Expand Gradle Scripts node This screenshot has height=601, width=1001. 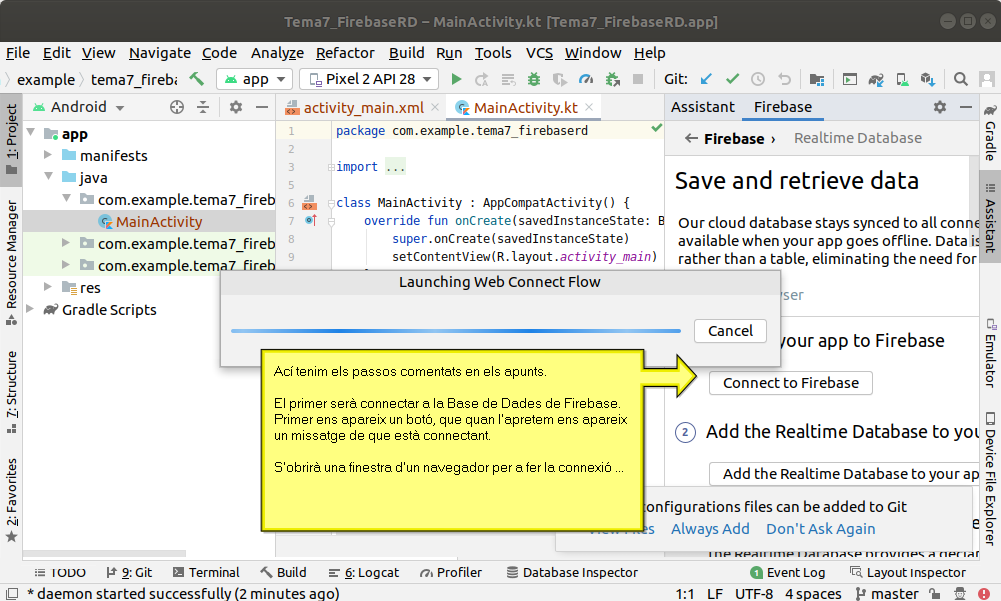point(30,308)
